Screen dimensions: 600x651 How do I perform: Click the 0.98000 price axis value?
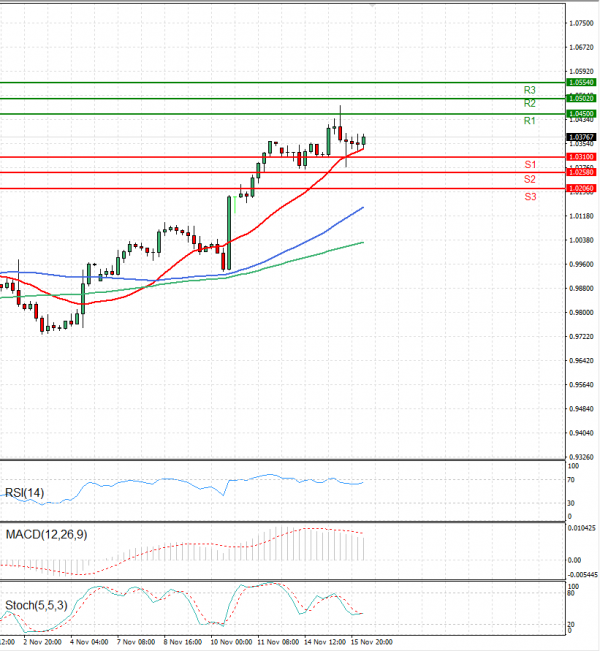pos(581,312)
